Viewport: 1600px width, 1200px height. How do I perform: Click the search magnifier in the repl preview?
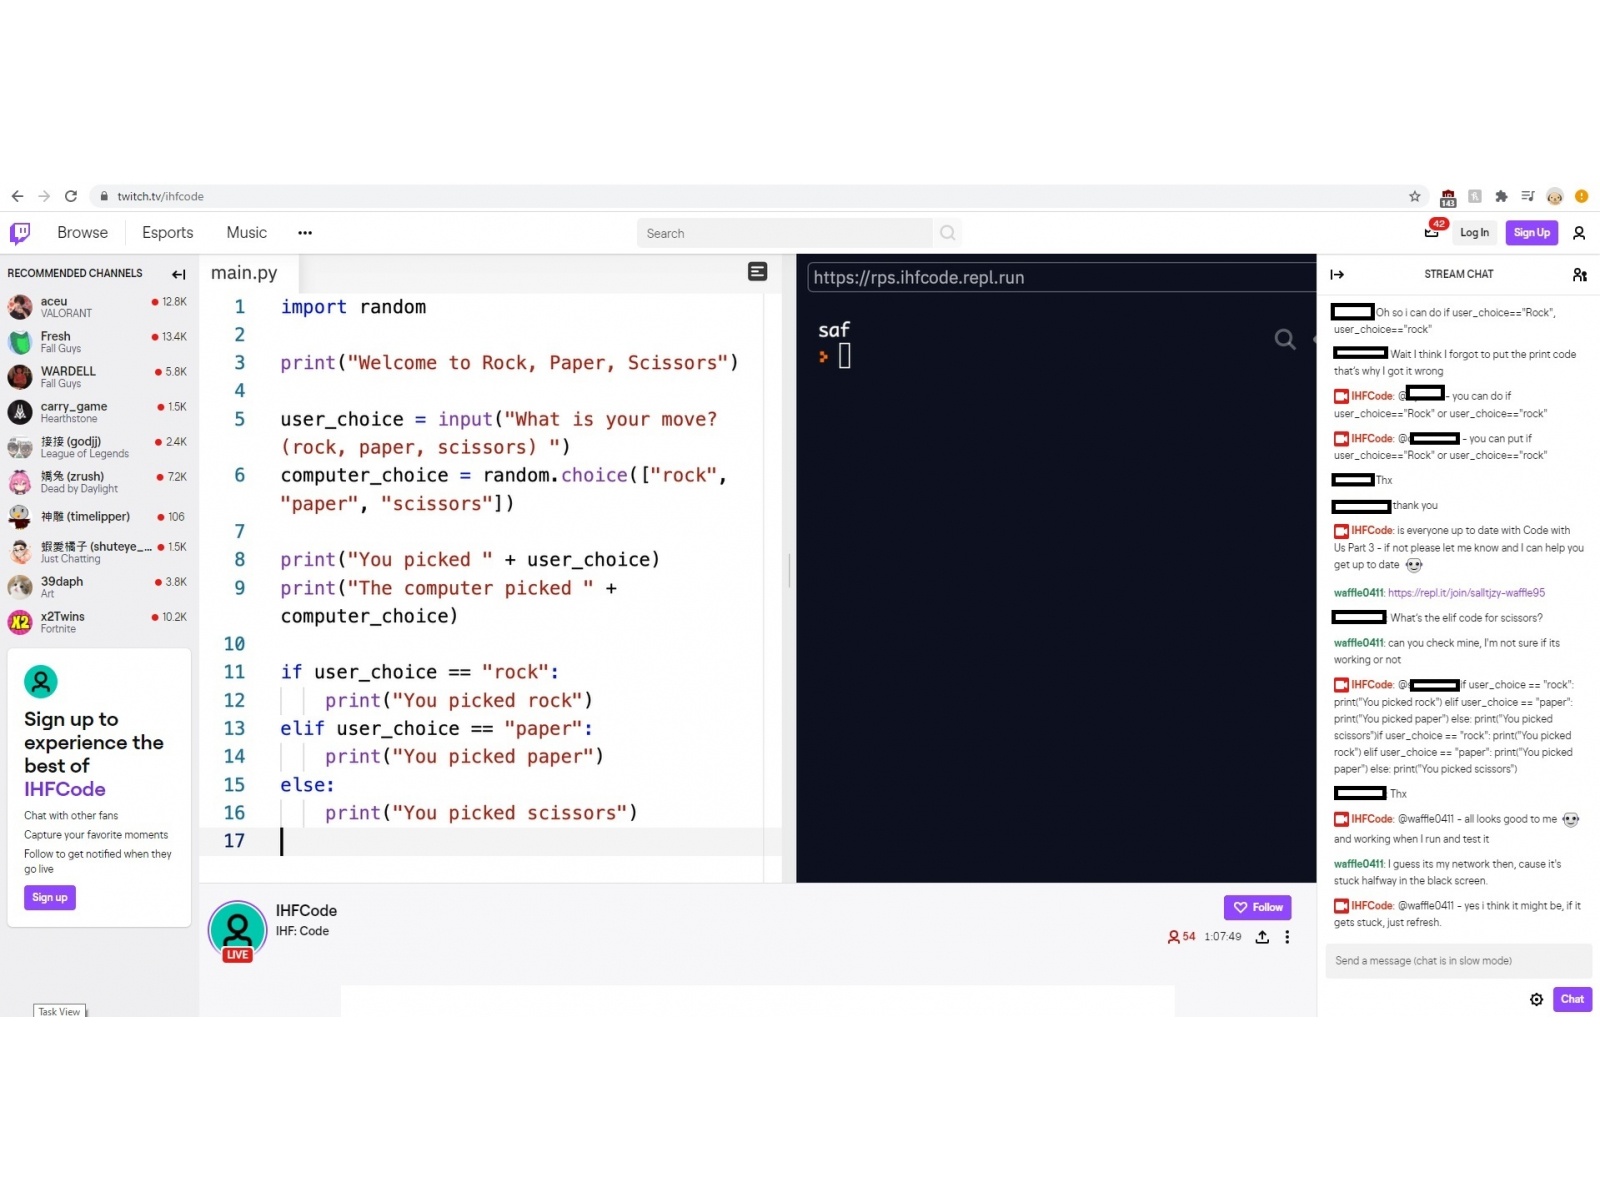click(x=1285, y=340)
